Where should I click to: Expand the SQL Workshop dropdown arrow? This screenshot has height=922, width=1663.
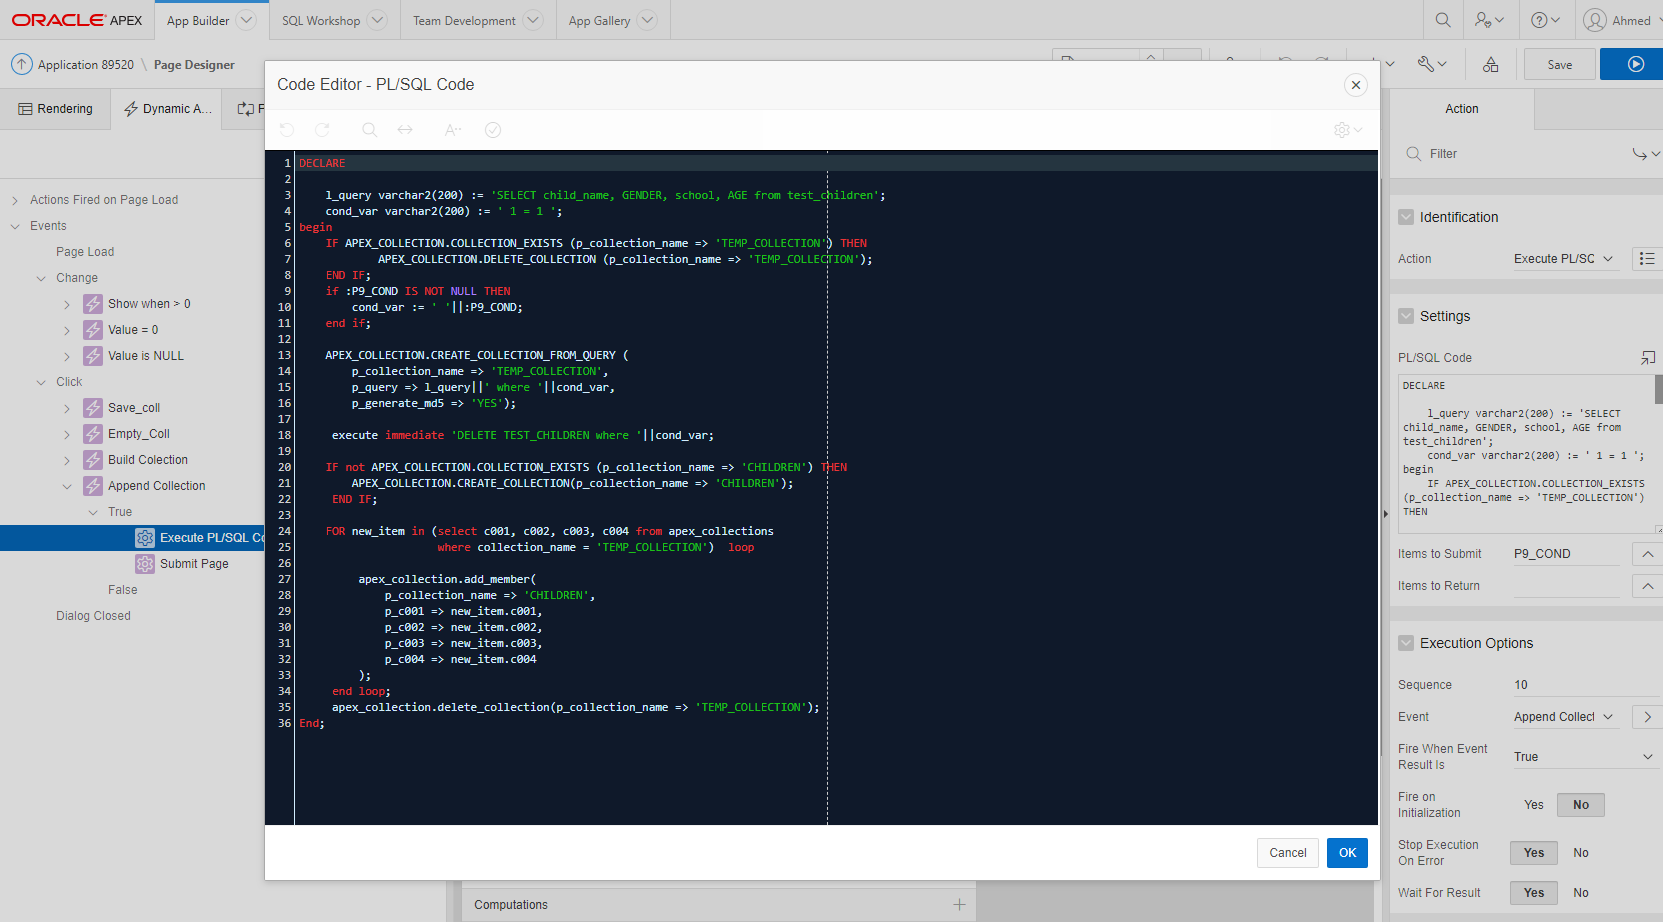(377, 20)
